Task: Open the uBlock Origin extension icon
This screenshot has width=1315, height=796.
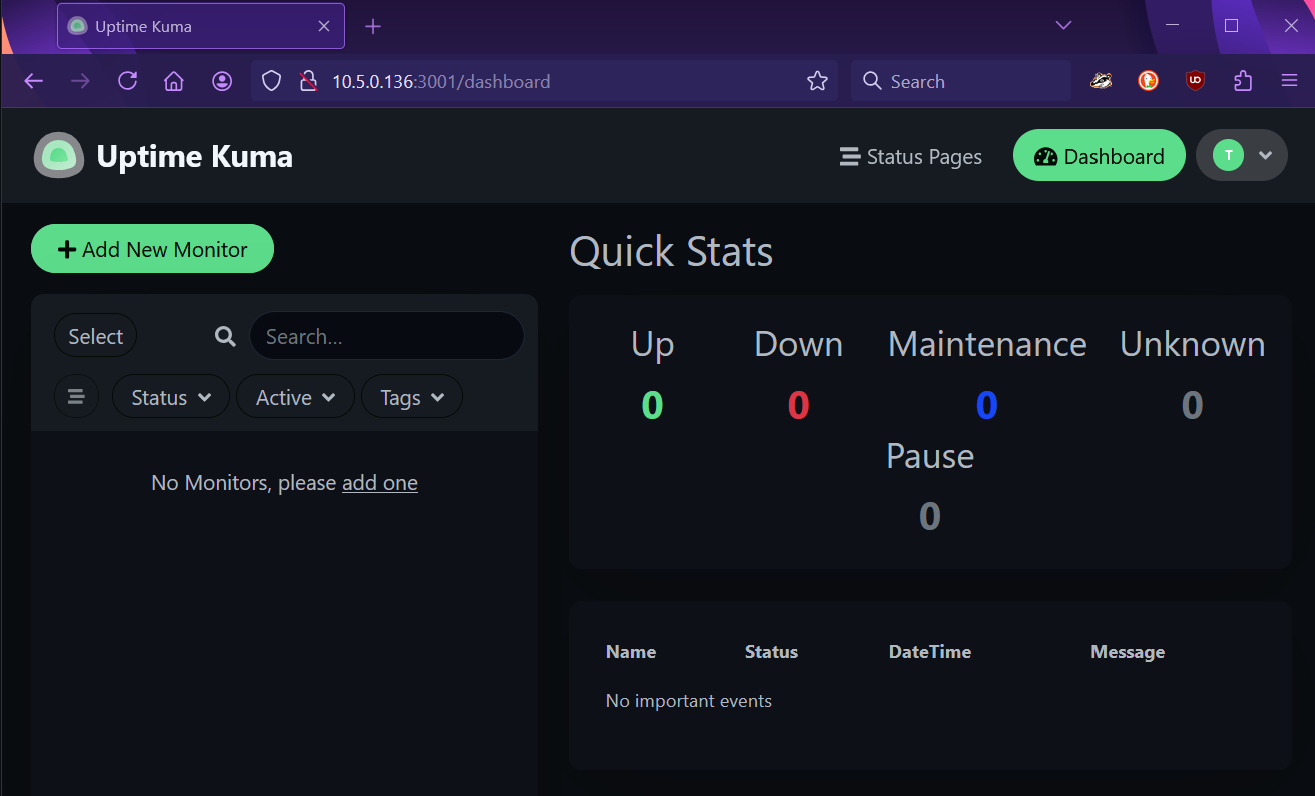Action: pos(1195,82)
